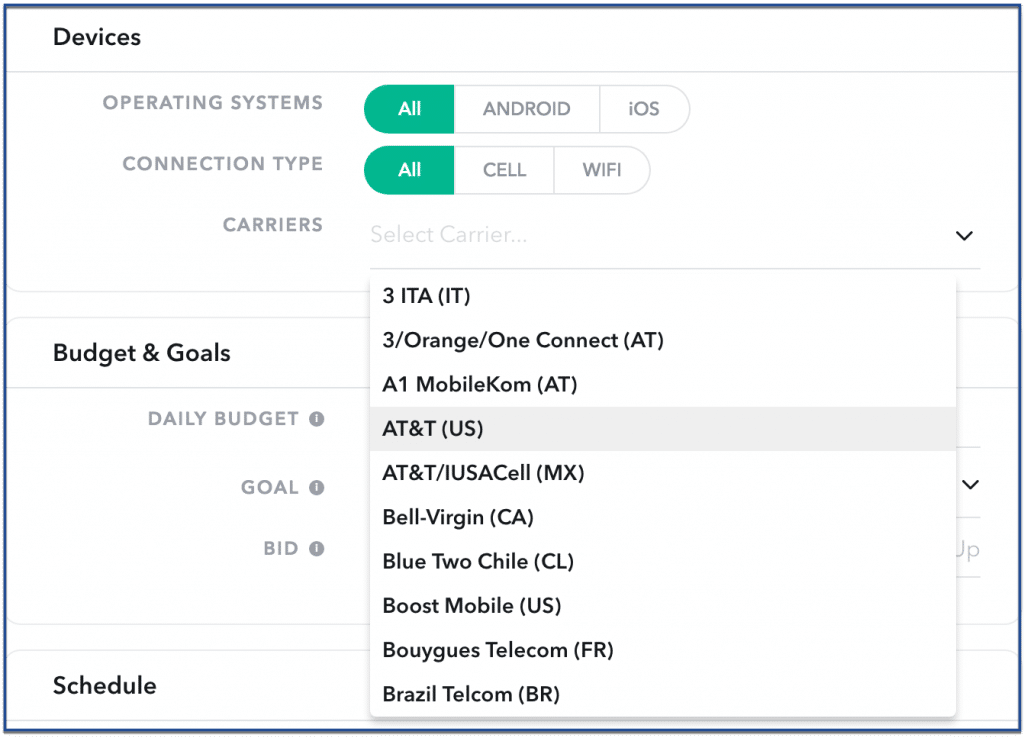Screen dimensions: 1024x738
Task: Select AT&T (US) carrier
Action: click(x=663, y=429)
